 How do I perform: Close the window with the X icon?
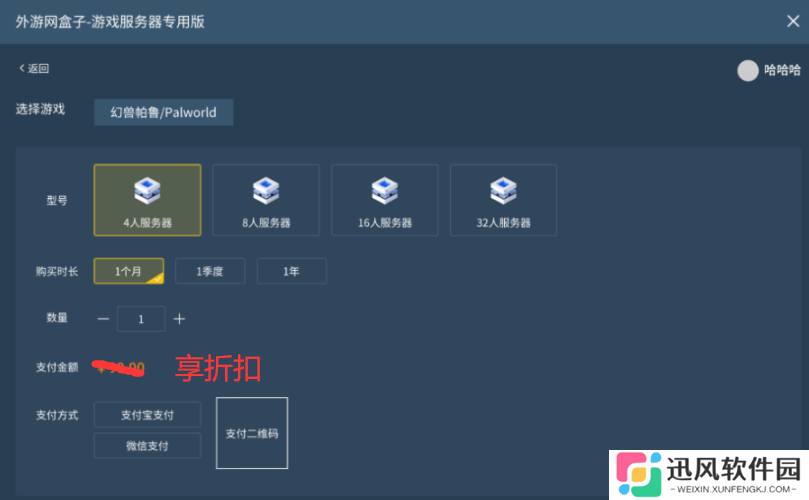793,21
